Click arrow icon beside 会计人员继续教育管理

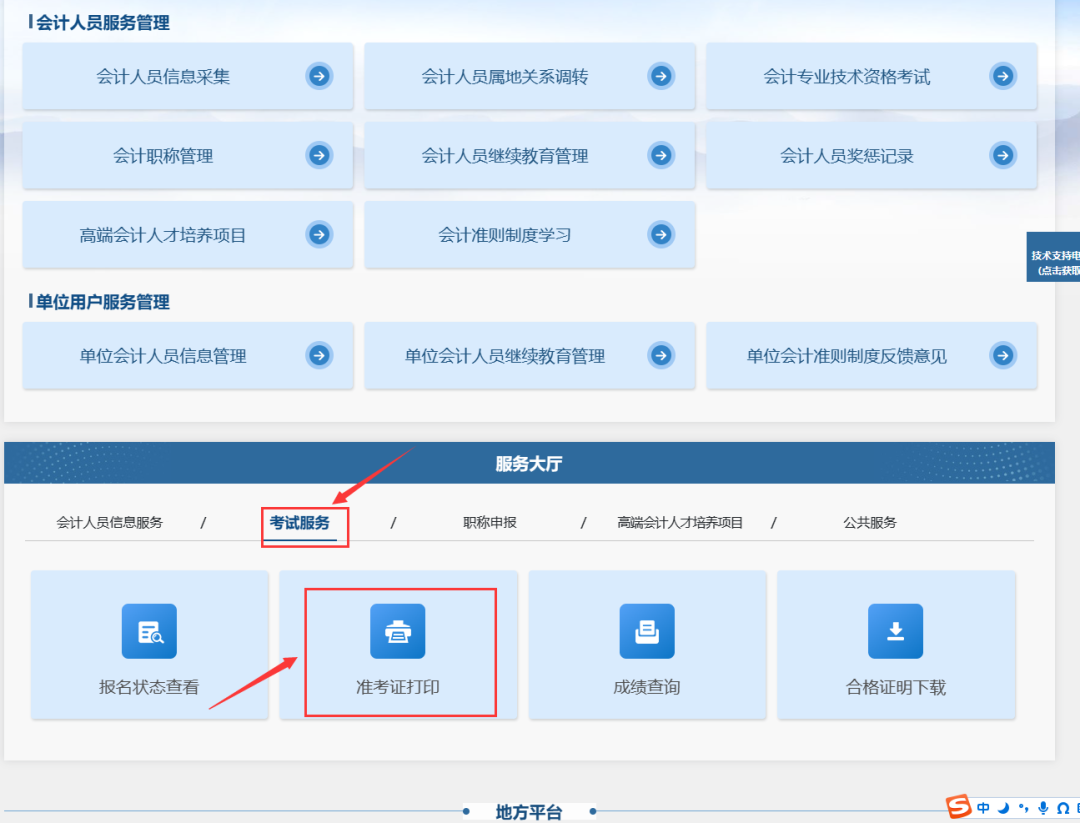pos(661,155)
